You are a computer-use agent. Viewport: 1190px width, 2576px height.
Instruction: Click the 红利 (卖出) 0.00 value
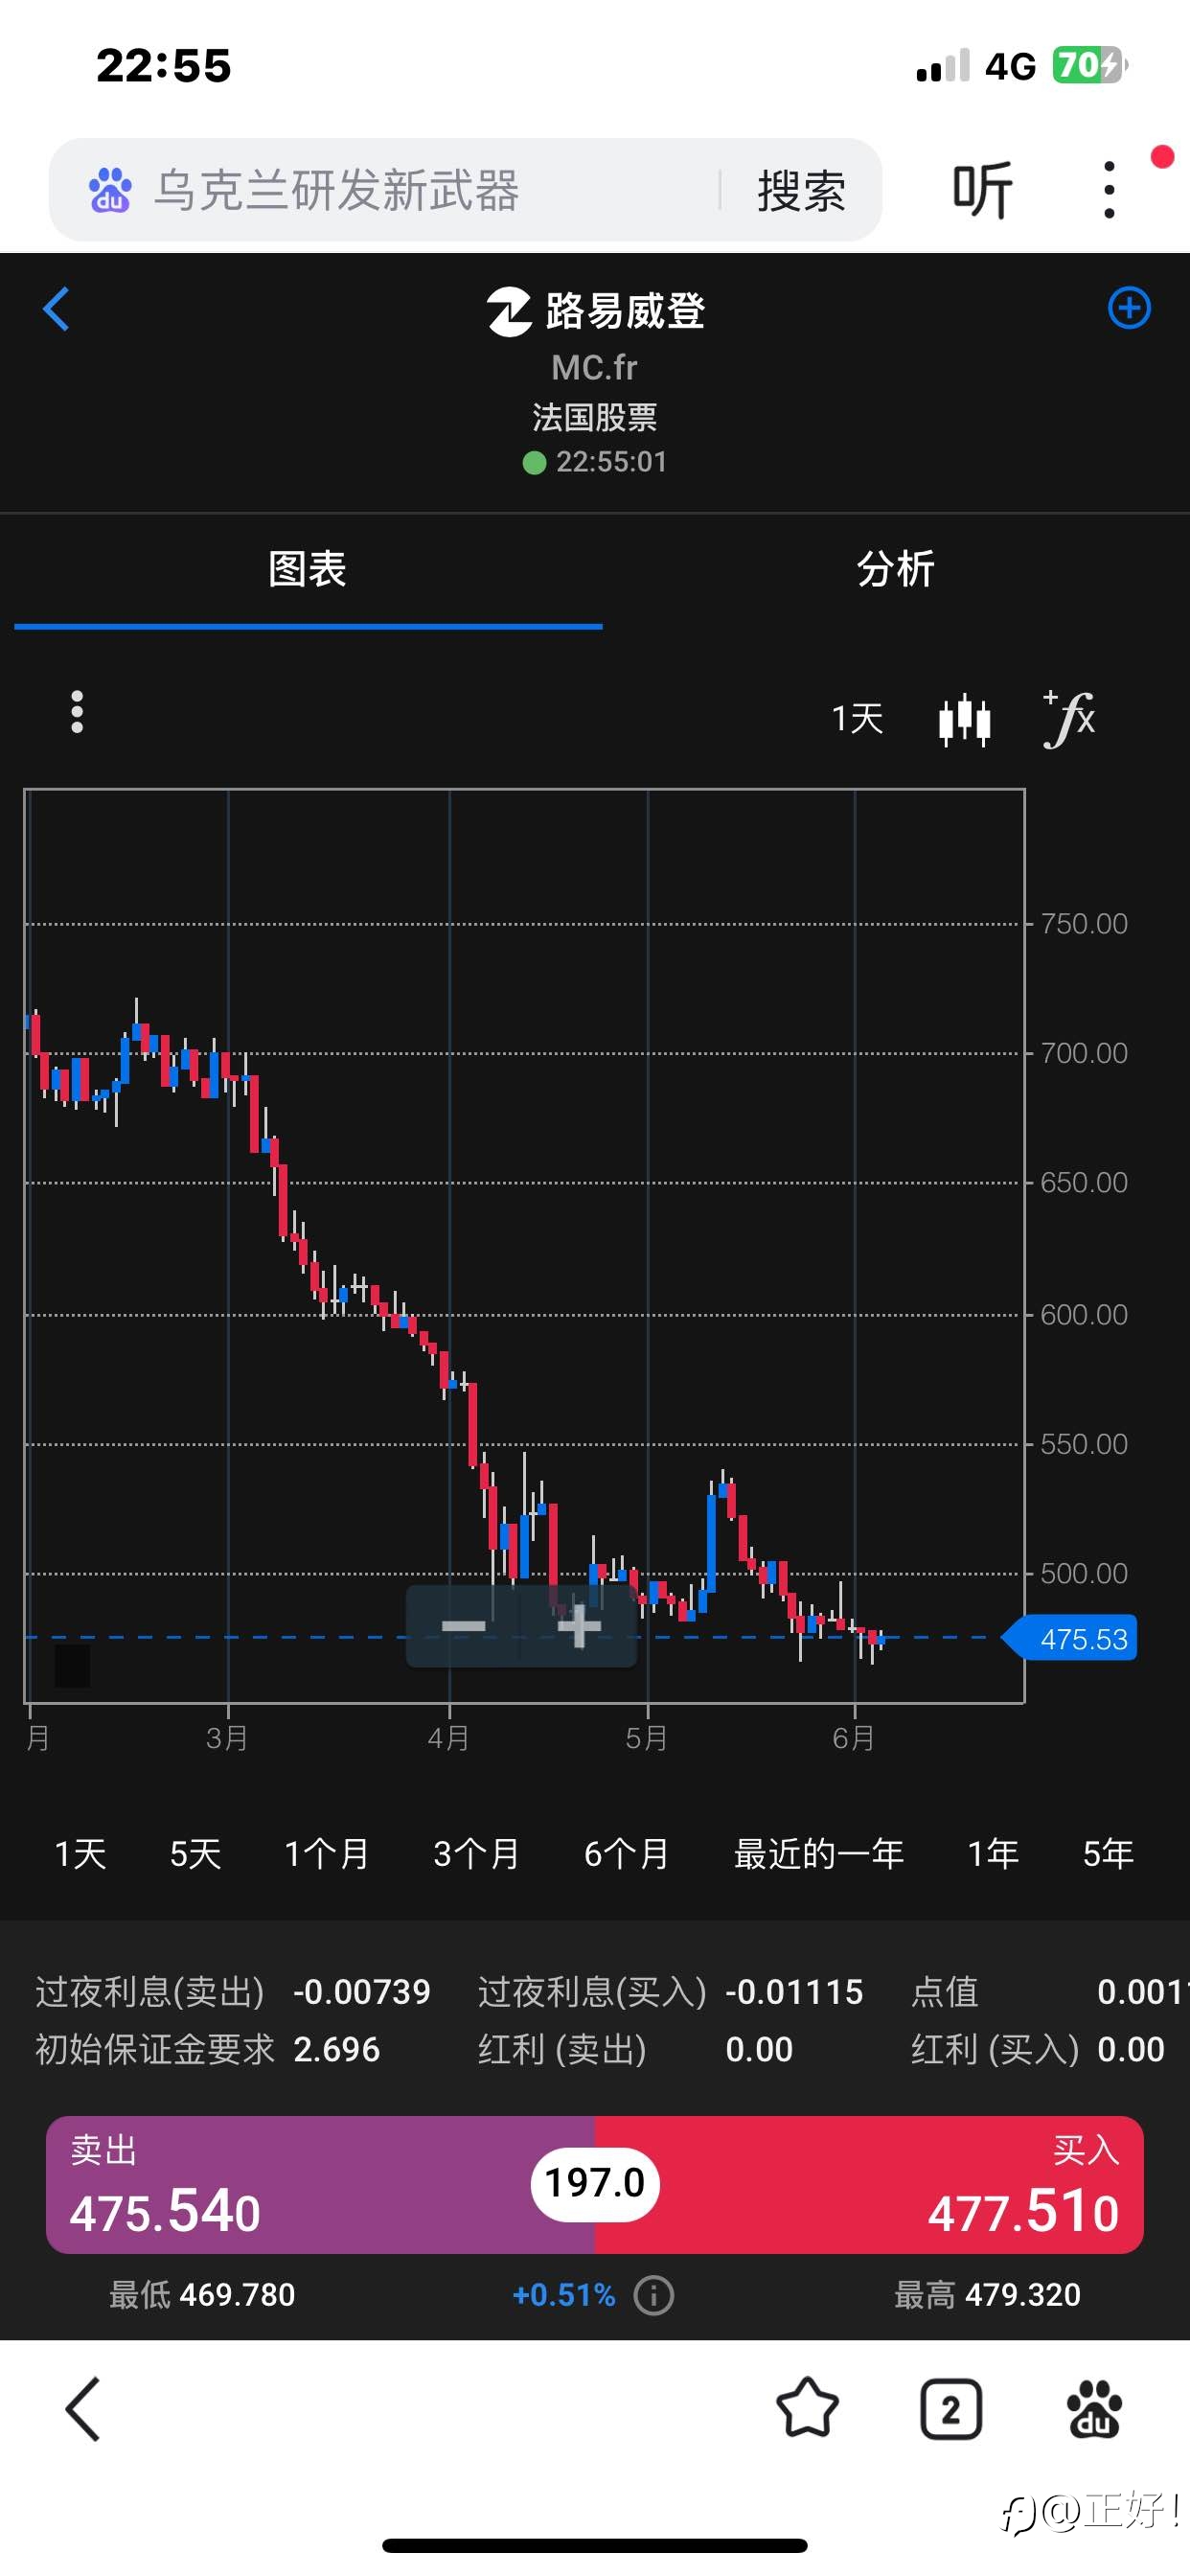point(759,2049)
